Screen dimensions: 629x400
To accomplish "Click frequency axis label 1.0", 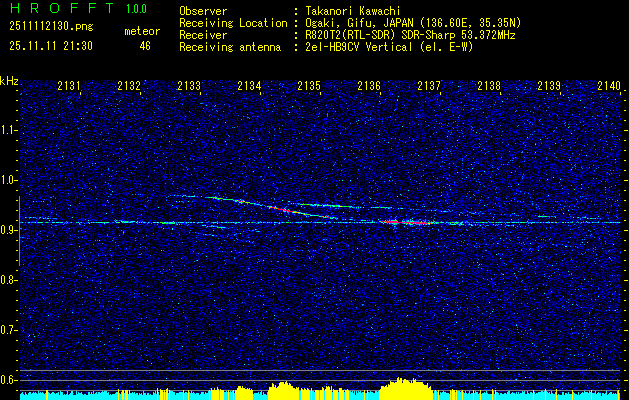I will [8, 180].
